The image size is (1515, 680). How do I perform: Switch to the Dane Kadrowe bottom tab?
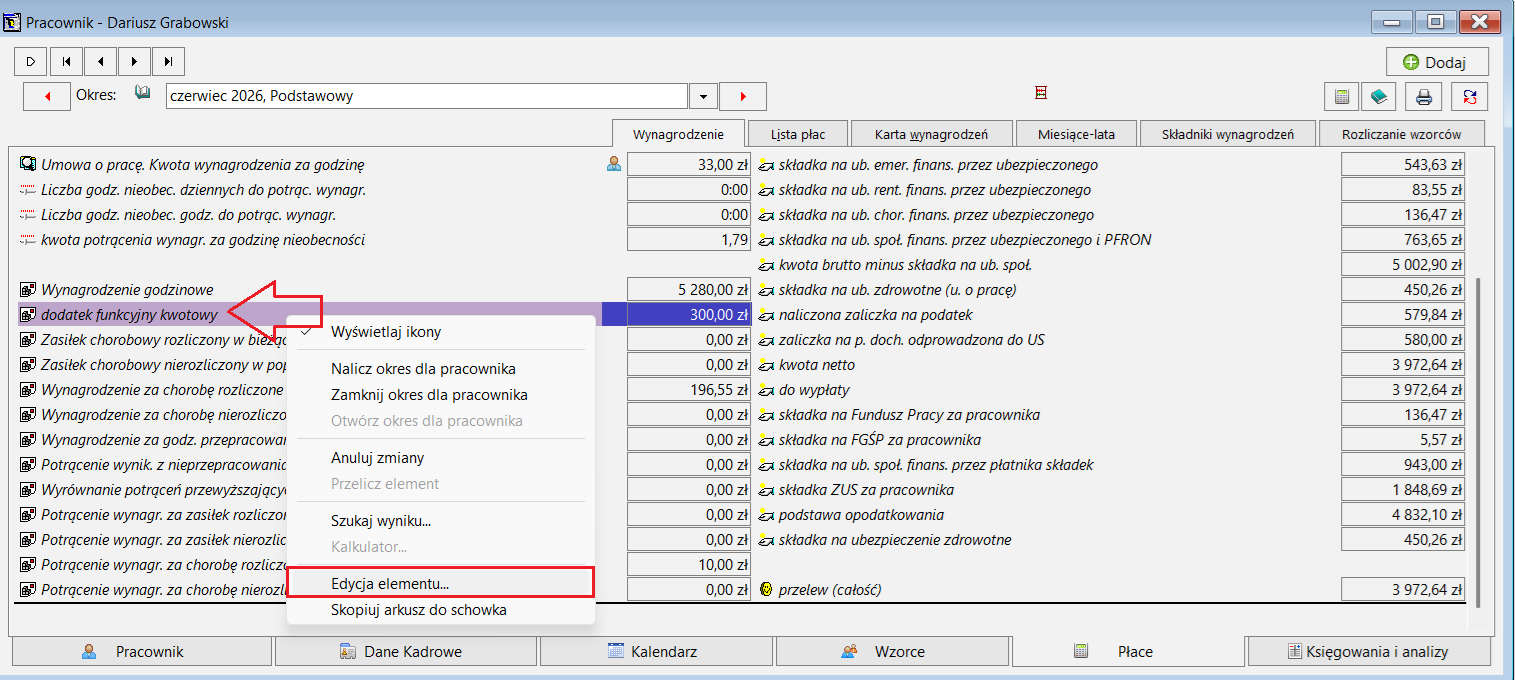coord(406,651)
